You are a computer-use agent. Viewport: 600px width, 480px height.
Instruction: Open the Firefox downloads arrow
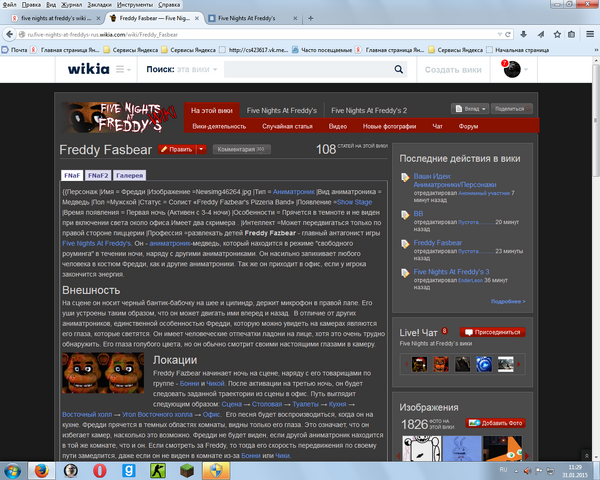(523, 34)
